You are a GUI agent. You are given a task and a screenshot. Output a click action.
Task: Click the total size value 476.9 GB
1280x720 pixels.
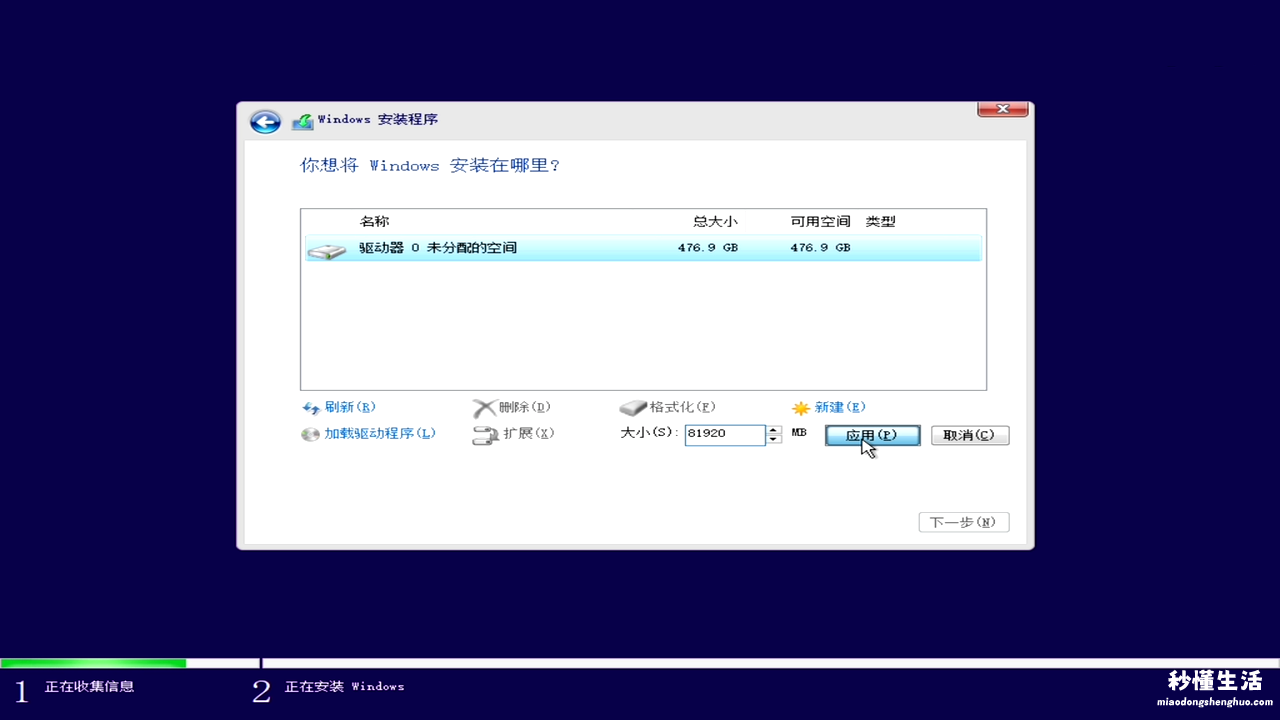(708, 248)
